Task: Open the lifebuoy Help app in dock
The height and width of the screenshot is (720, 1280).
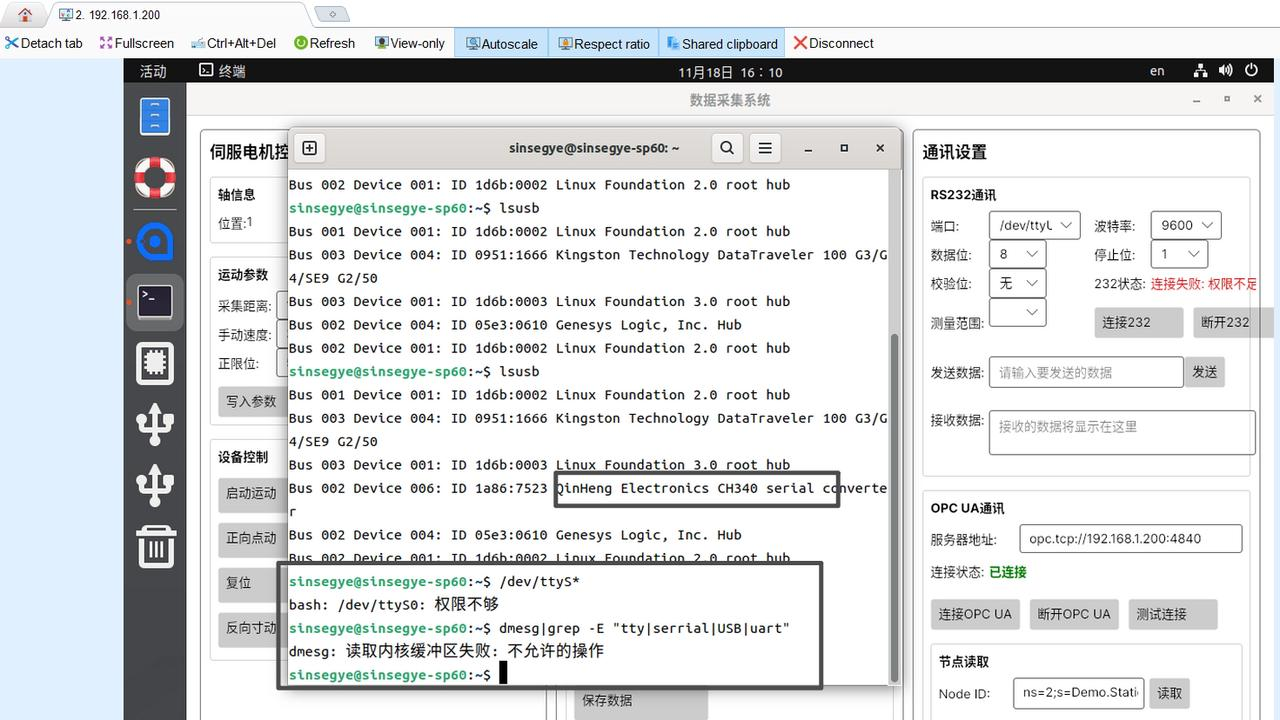Action: click(155, 178)
